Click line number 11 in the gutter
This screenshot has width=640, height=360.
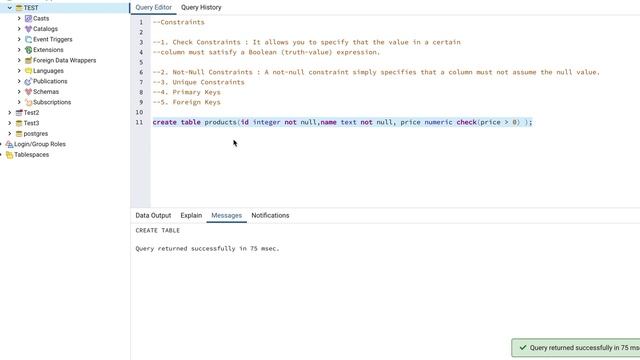[x=140, y=122]
